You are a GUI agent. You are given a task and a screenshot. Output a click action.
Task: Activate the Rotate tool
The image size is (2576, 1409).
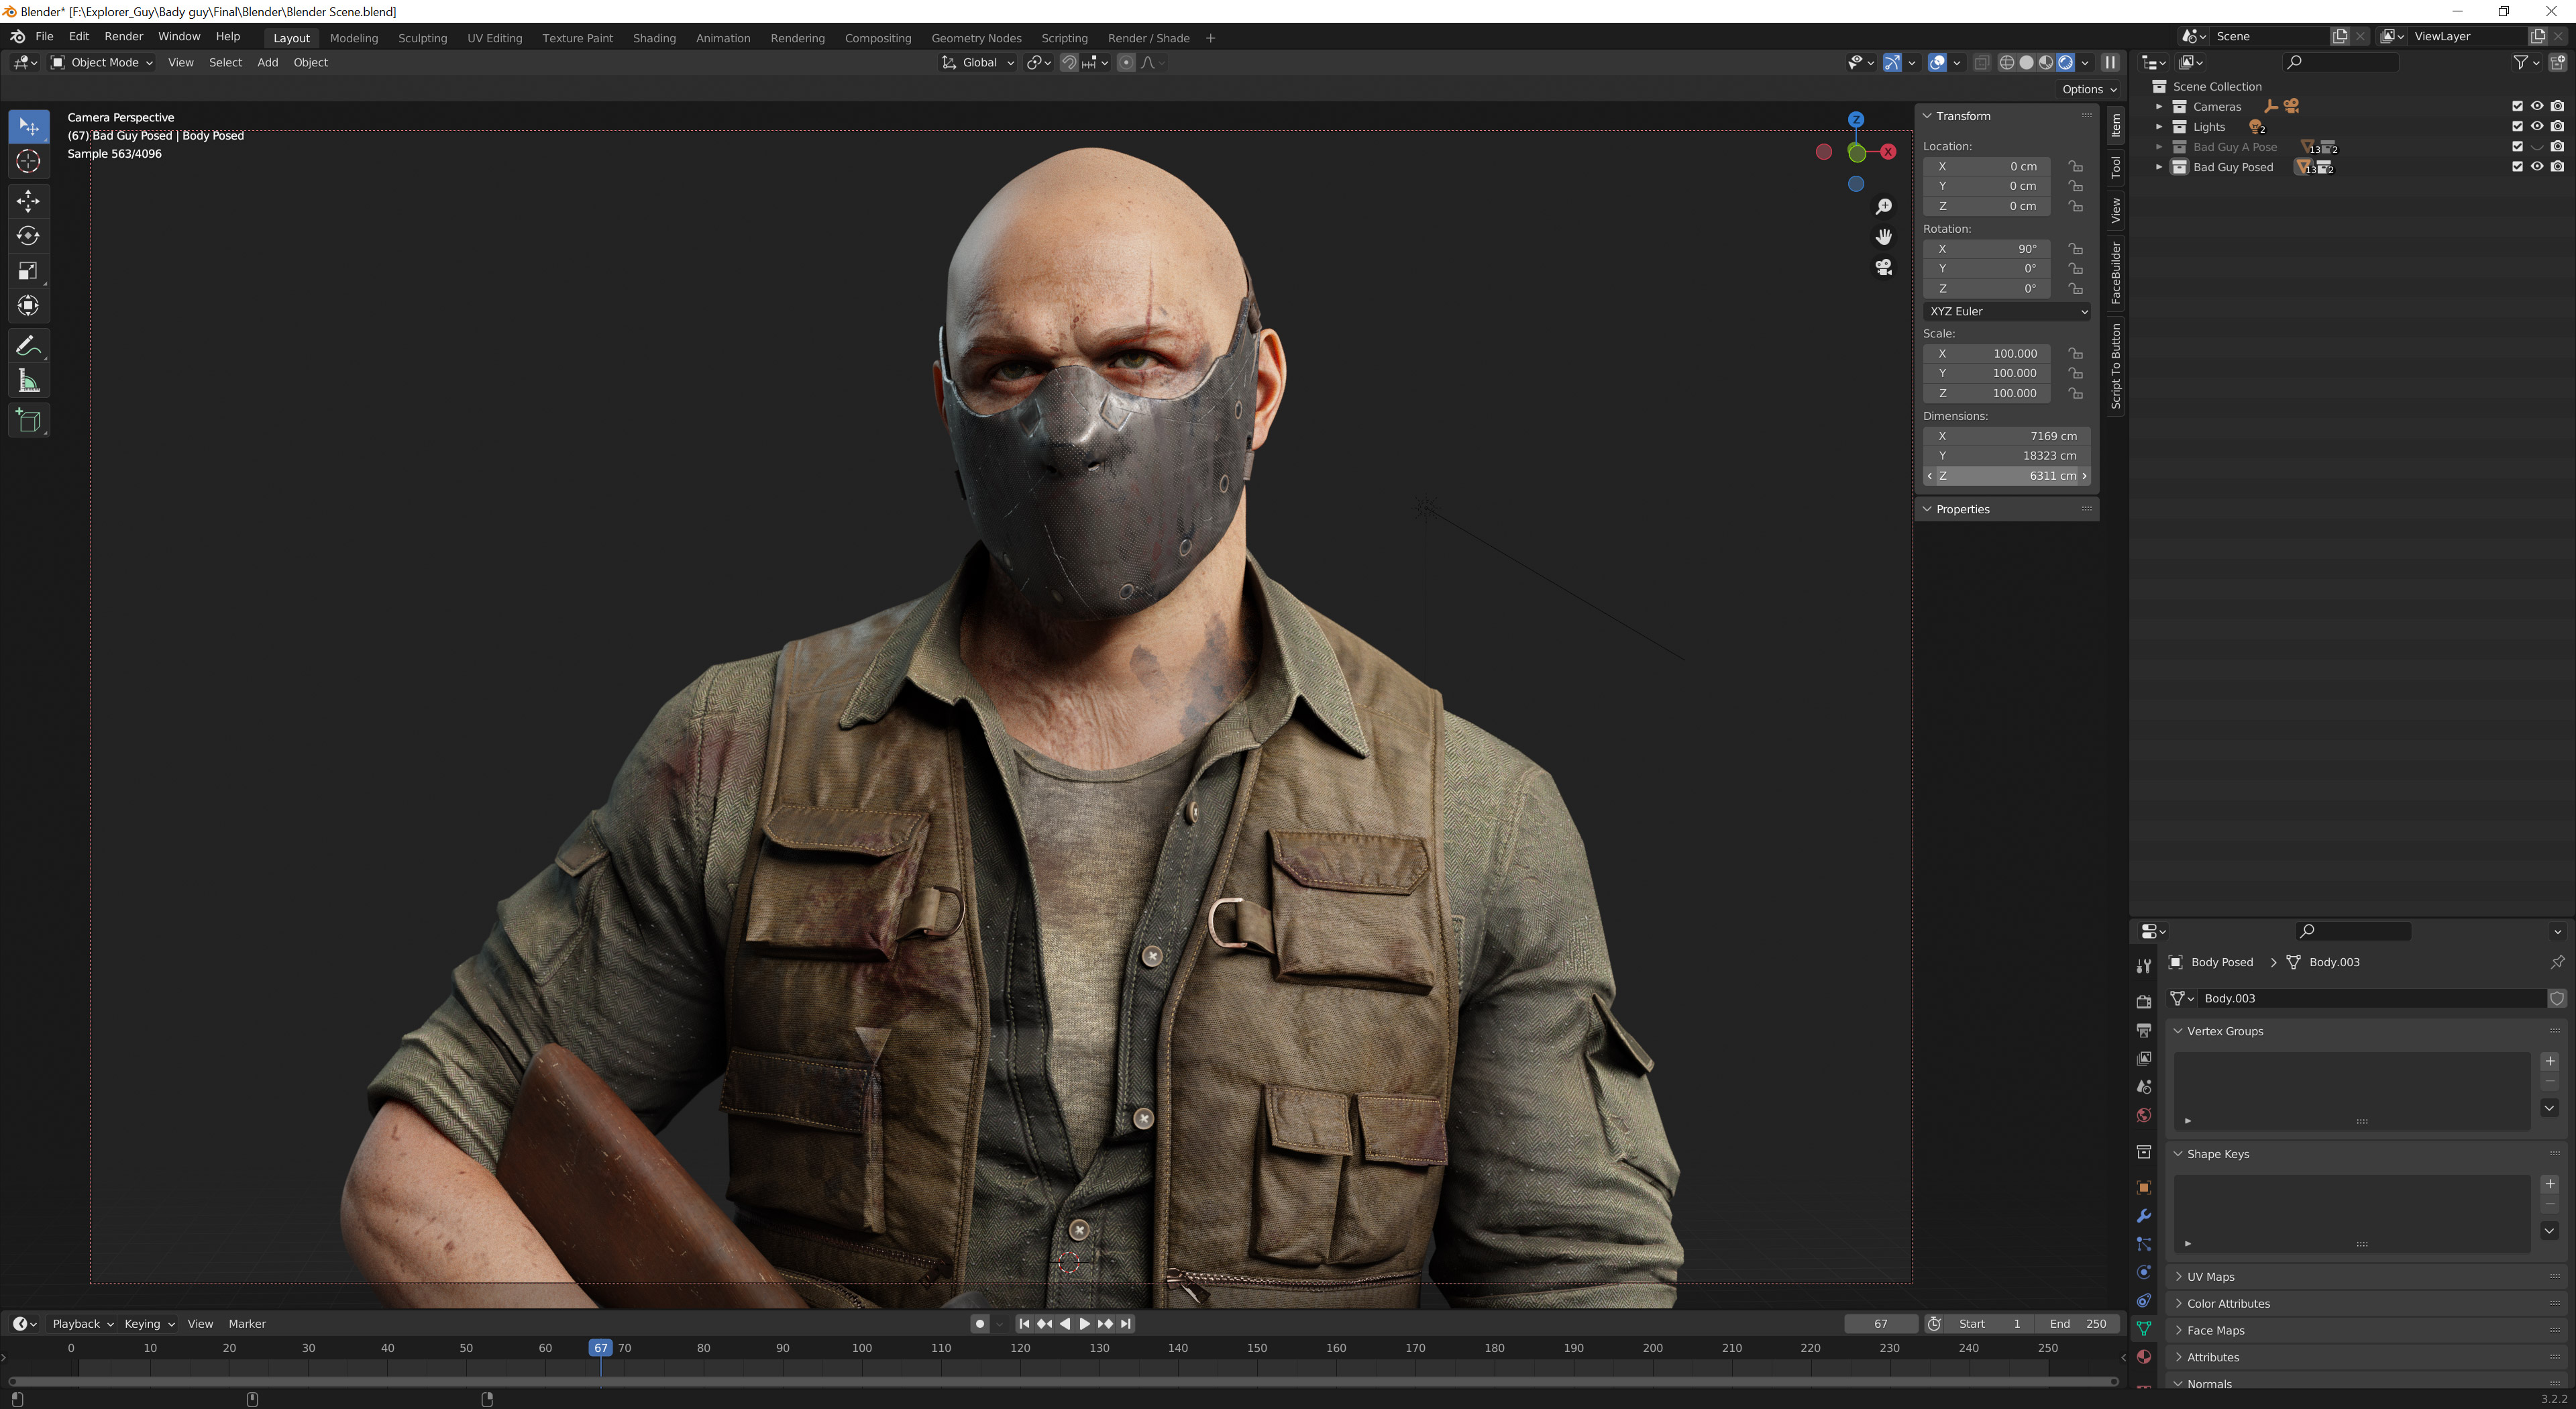click(x=29, y=236)
